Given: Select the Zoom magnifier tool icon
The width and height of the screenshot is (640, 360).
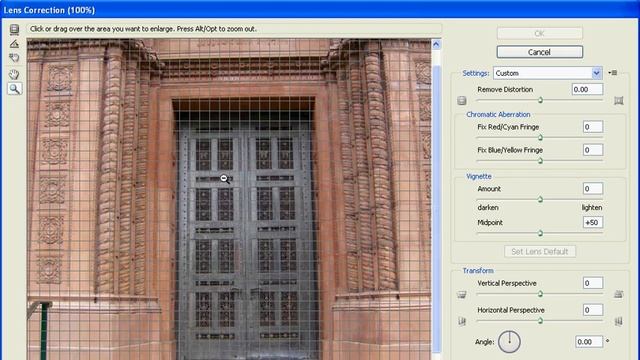Looking at the screenshot, I should 14,89.
